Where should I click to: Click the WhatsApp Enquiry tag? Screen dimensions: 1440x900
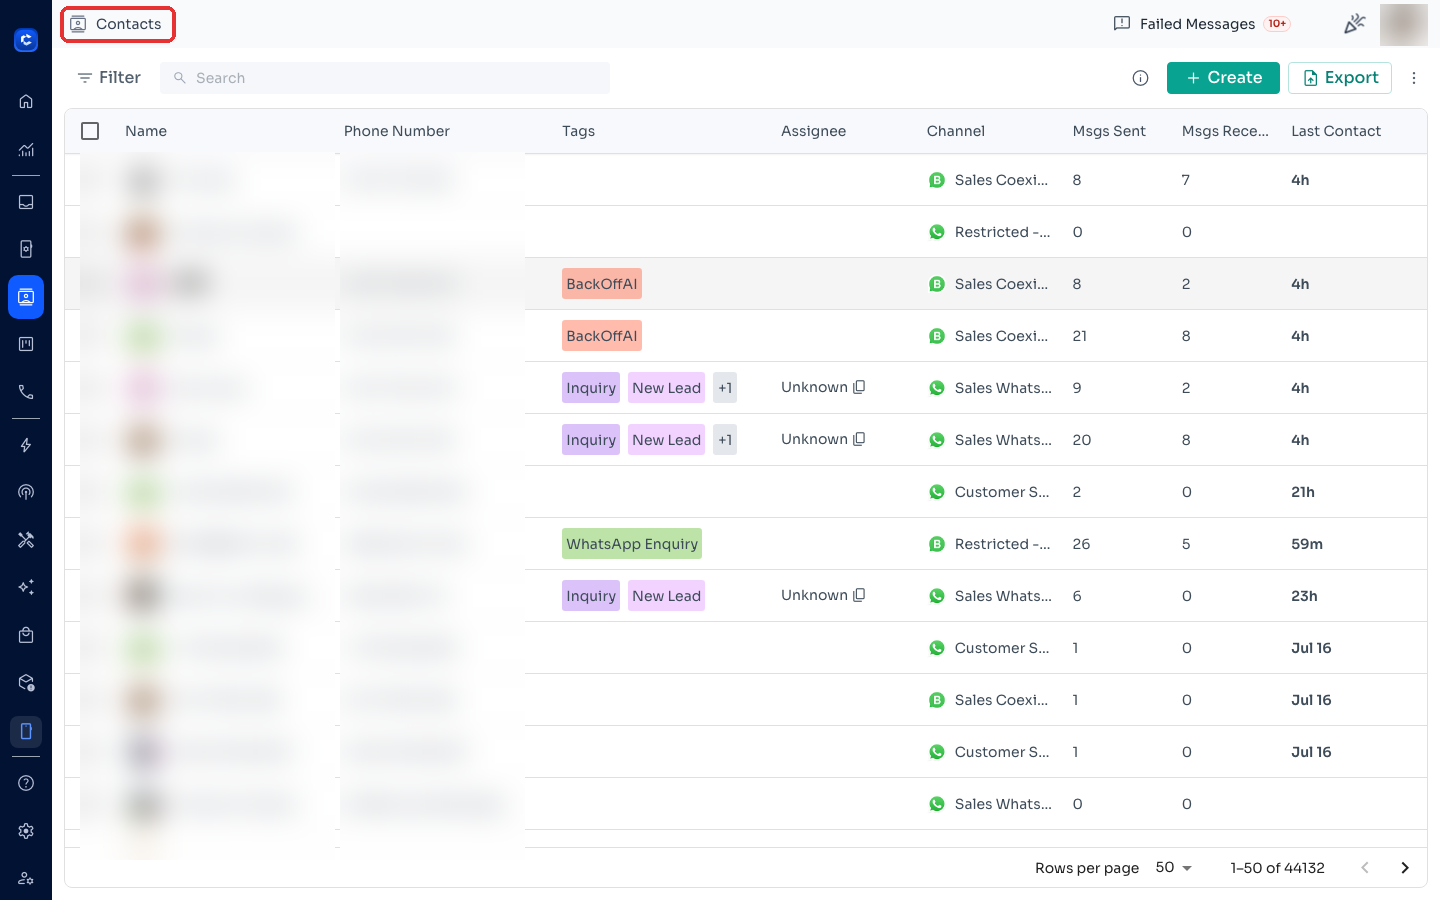[632, 544]
